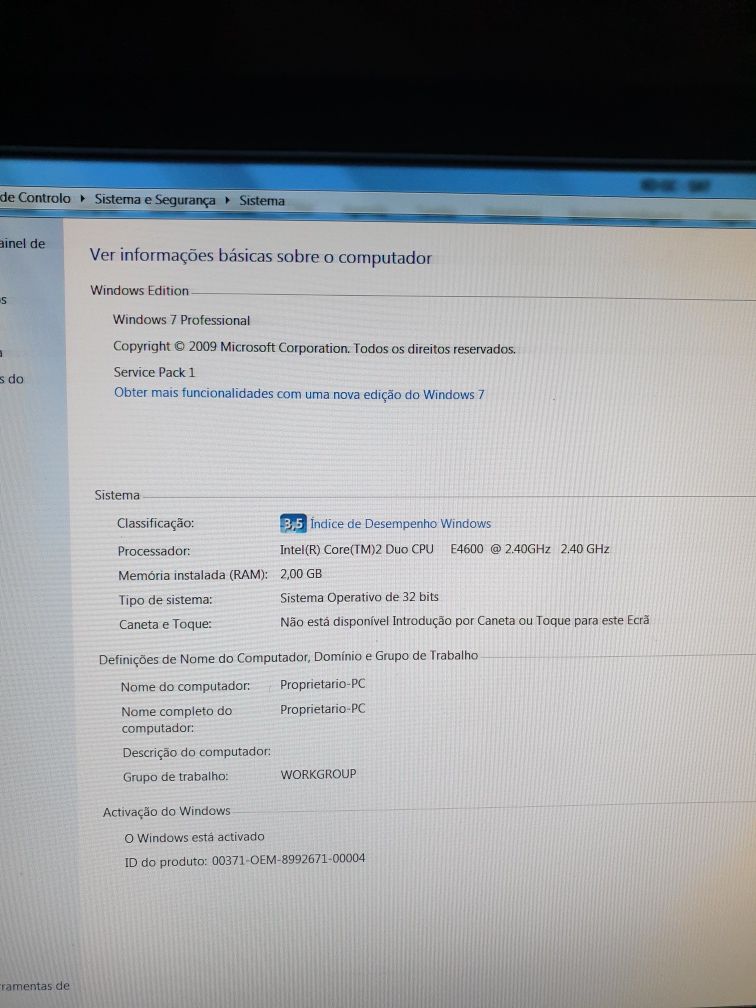Click Activação do Windows section heading
This screenshot has height=1008, width=756.
(166, 811)
